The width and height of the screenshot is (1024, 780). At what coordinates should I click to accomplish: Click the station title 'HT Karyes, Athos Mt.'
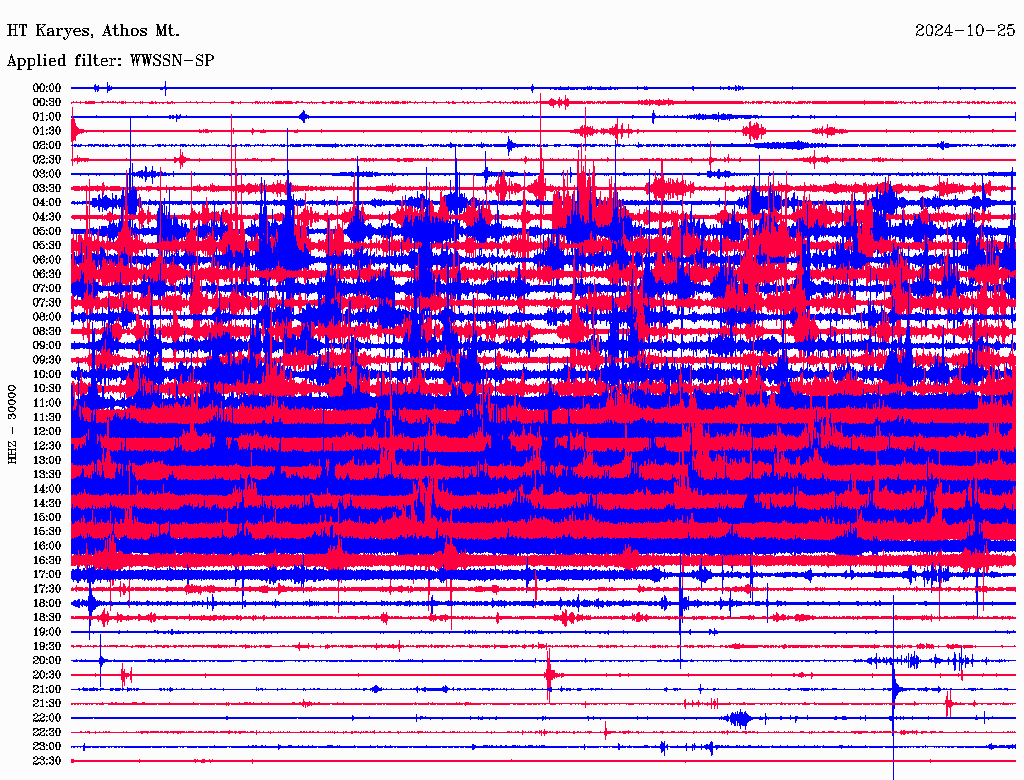[93, 31]
